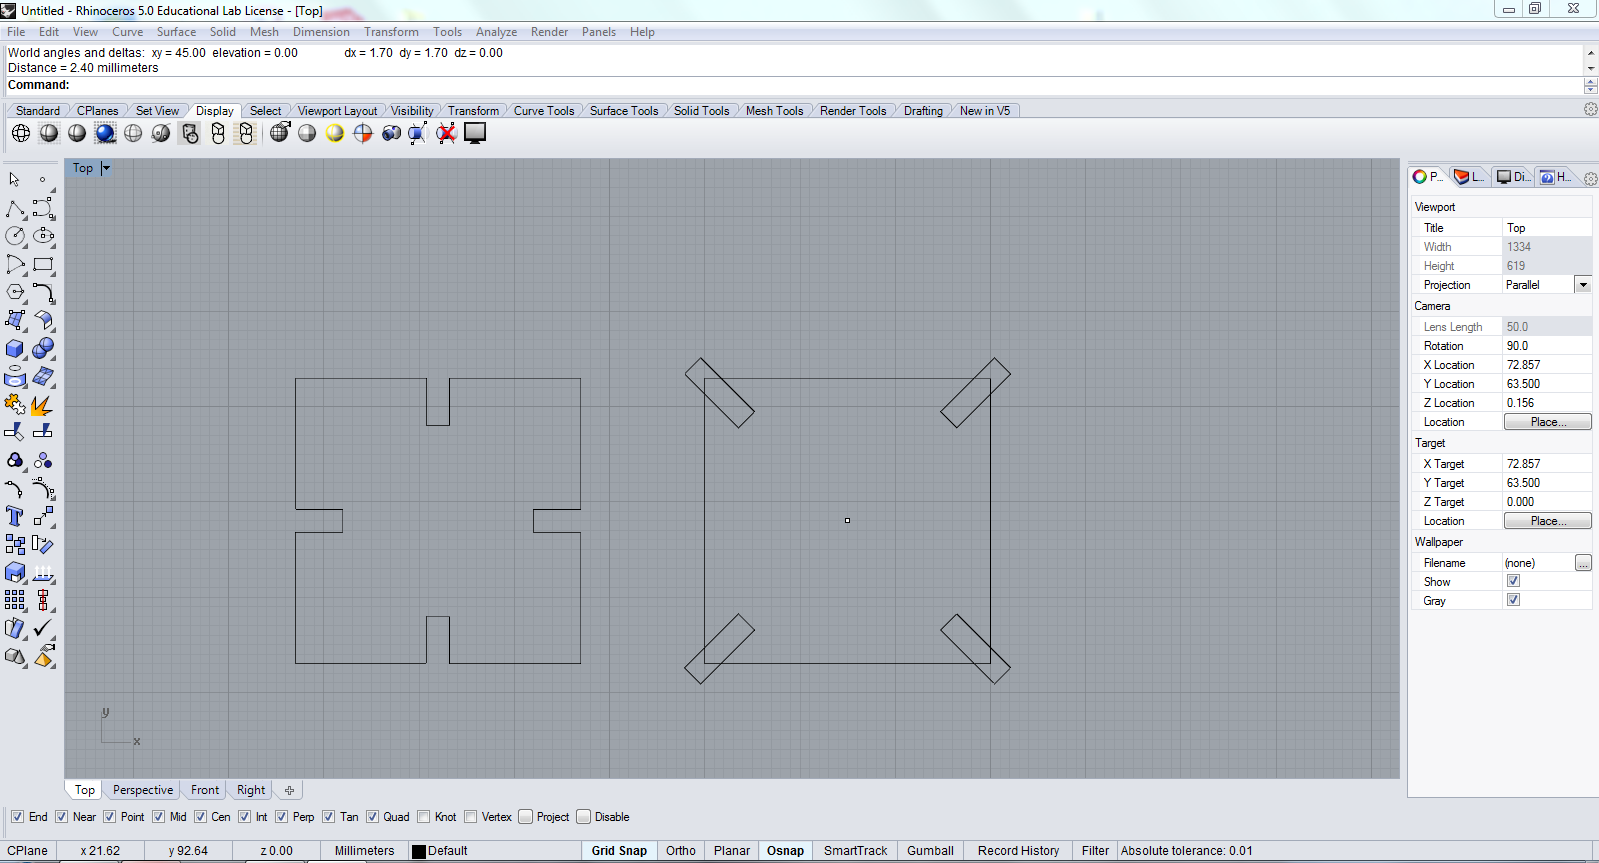
Task: Toggle Grid Snap in status bar
Action: click(x=619, y=851)
